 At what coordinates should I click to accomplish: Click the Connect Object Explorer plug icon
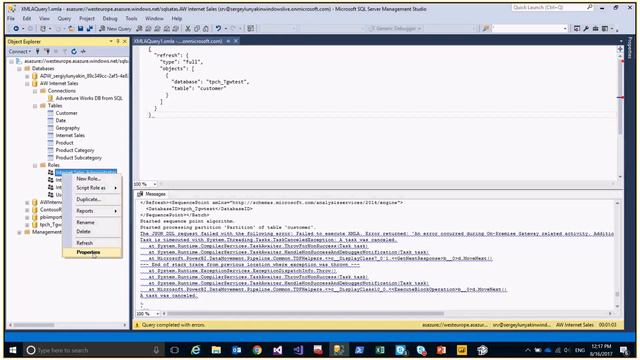pos(38,51)
